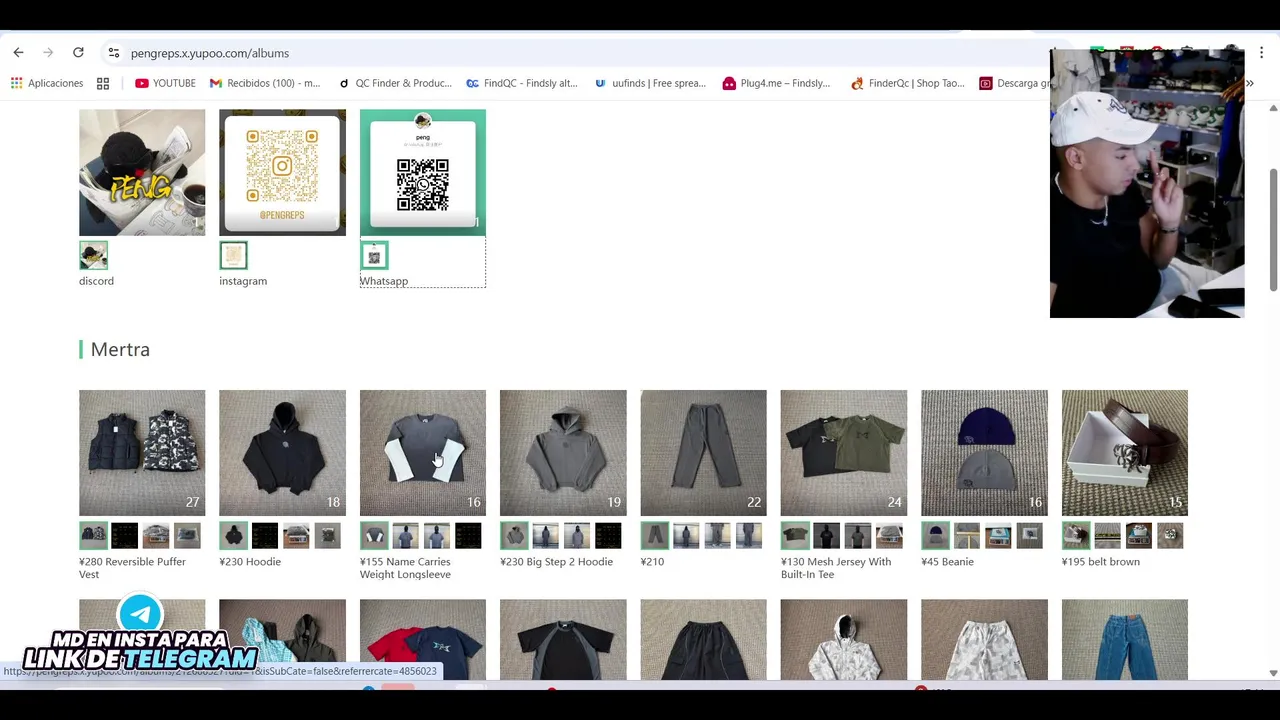Select last mini preview under ¥45 Beanie
This screenshot has width=1280, height=720.
[1030, 536]
